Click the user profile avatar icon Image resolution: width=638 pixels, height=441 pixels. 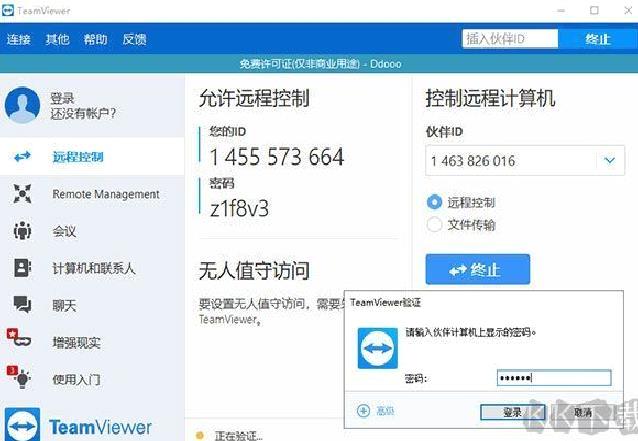(22, 105)
